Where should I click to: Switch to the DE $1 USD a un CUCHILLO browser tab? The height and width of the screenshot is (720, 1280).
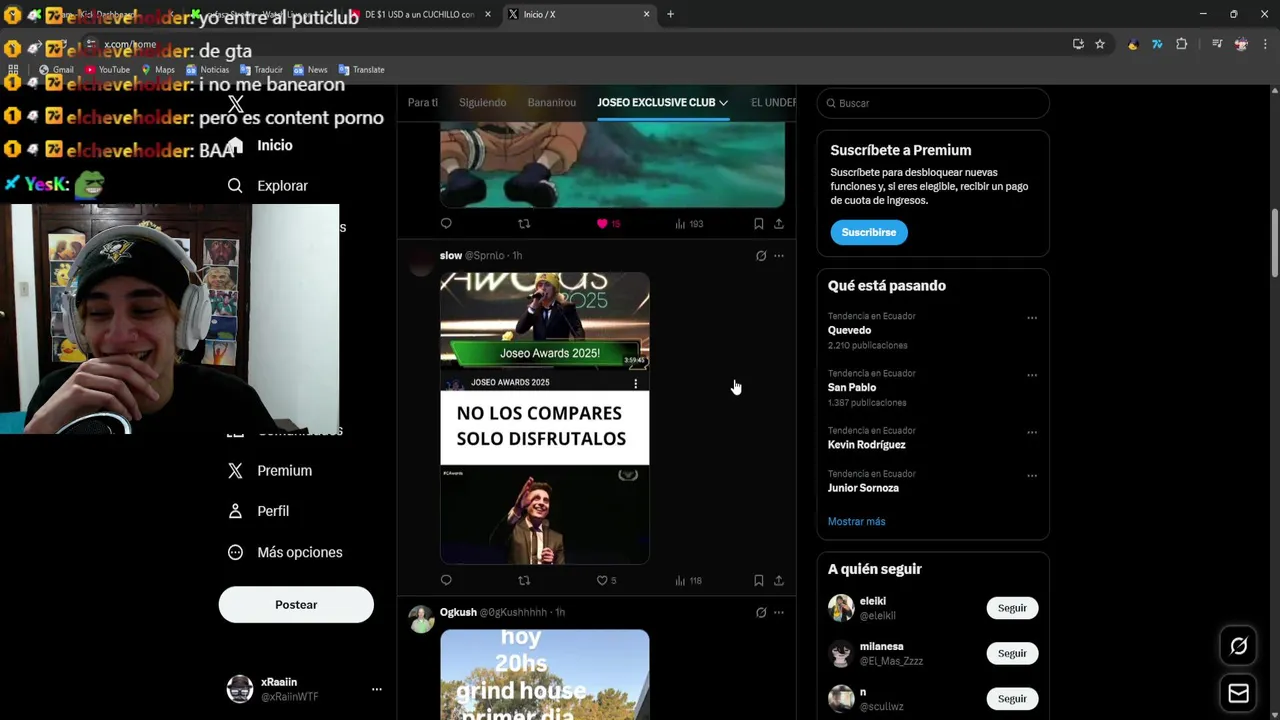coord(418,15)
